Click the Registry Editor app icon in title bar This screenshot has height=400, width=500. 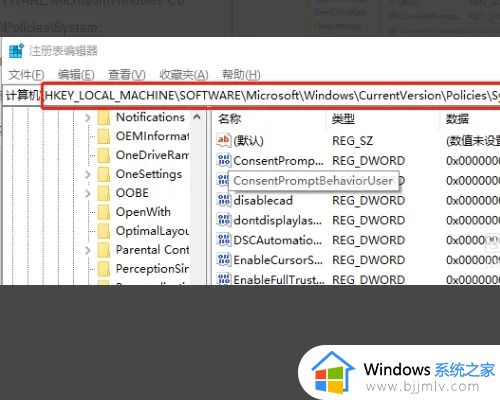tap(16, 51)
